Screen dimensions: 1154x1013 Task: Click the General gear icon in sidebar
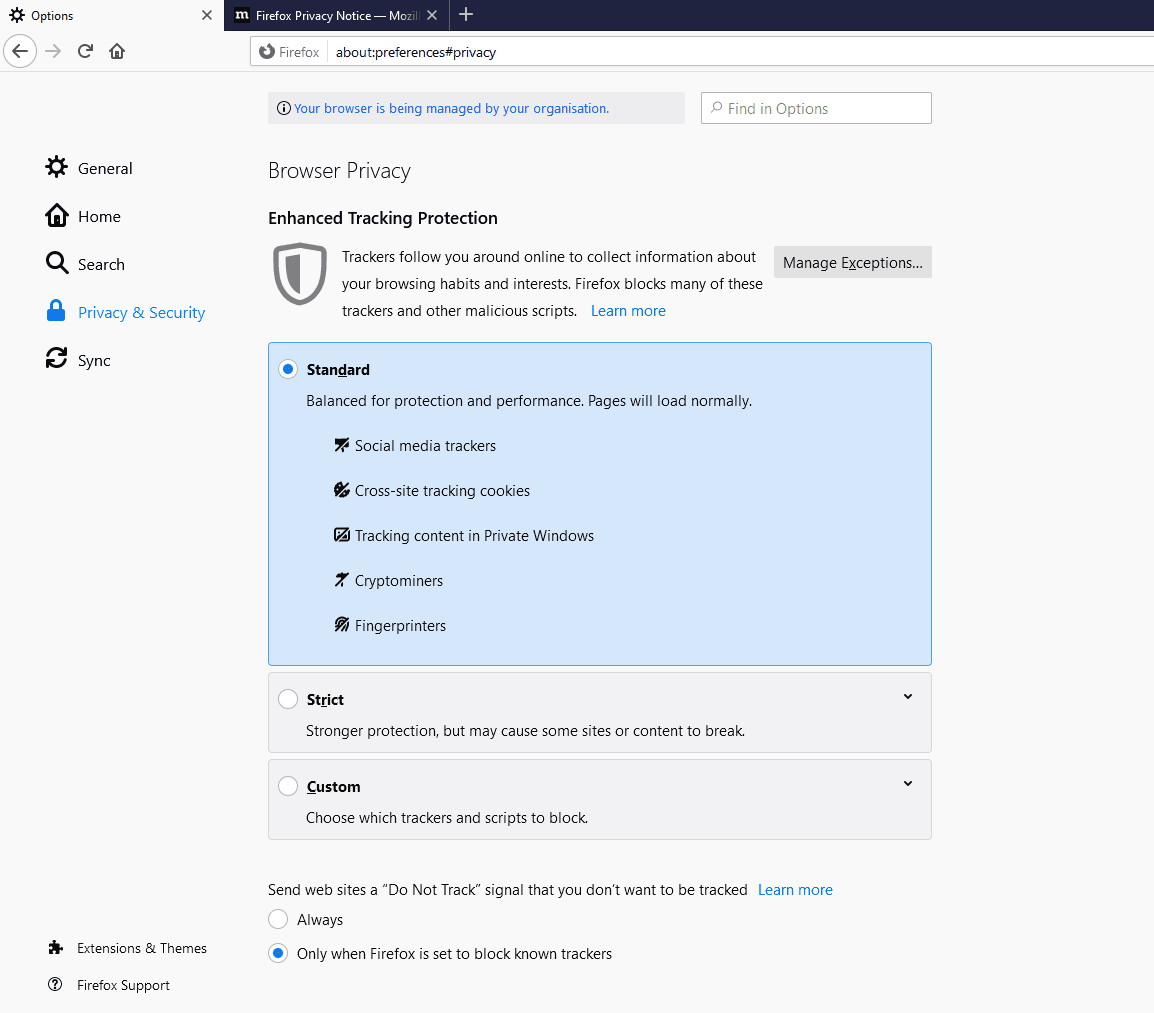pos(57,168)
